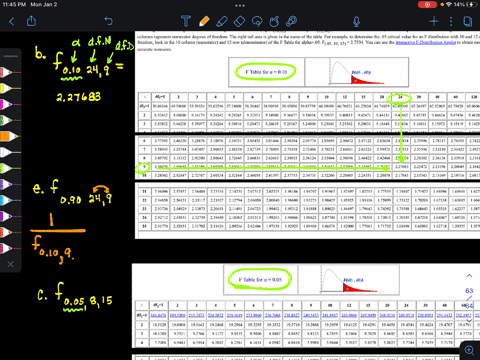Select the Eraser tool
This screenshot has width=480, height=360.
click(240, 22)
